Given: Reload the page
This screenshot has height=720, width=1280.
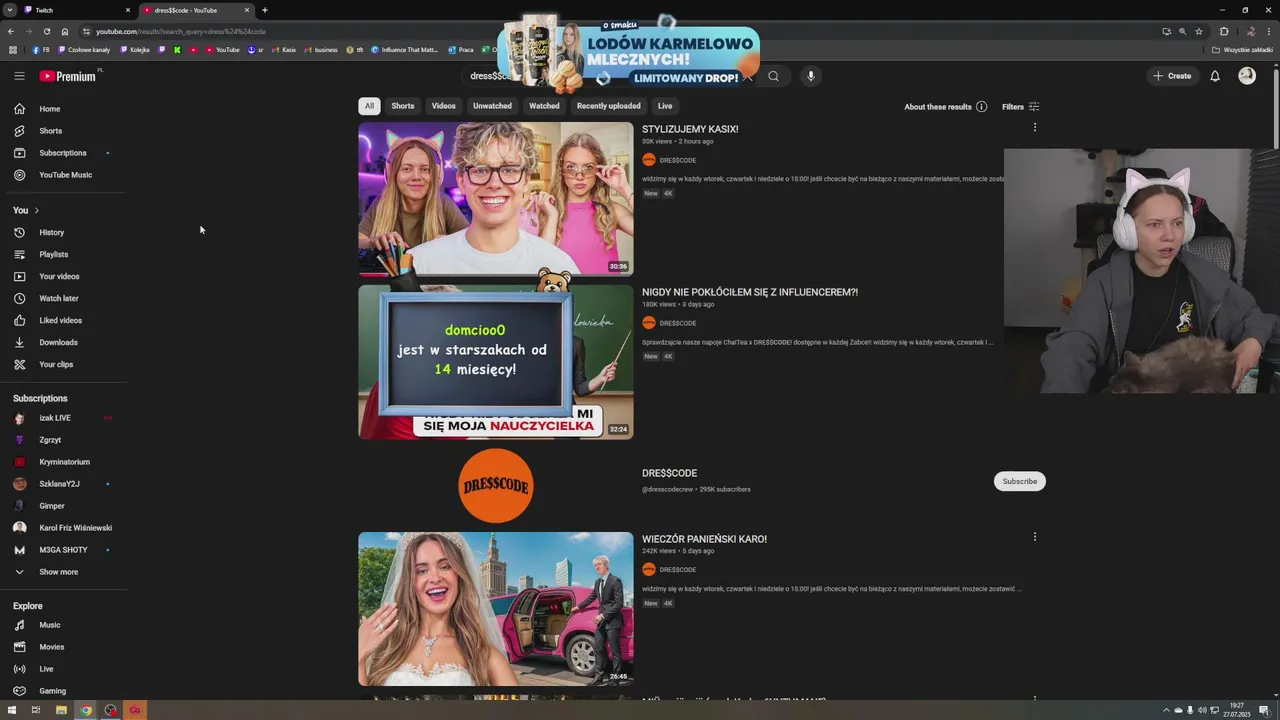Looking at the screenshot, I should [x=46, y=31].
